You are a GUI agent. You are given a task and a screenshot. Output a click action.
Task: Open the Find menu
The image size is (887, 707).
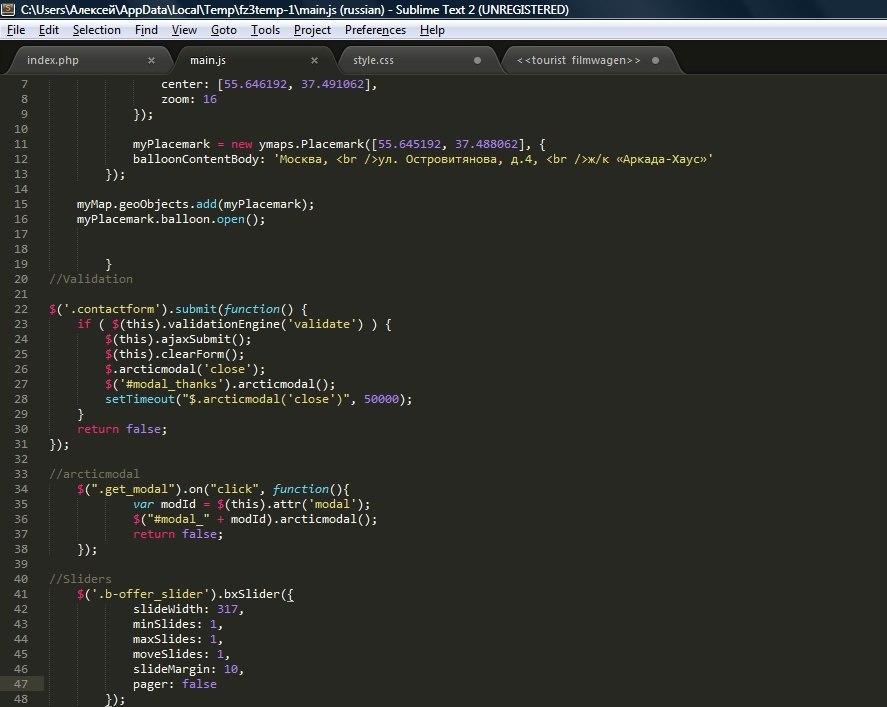click(146, 30)
